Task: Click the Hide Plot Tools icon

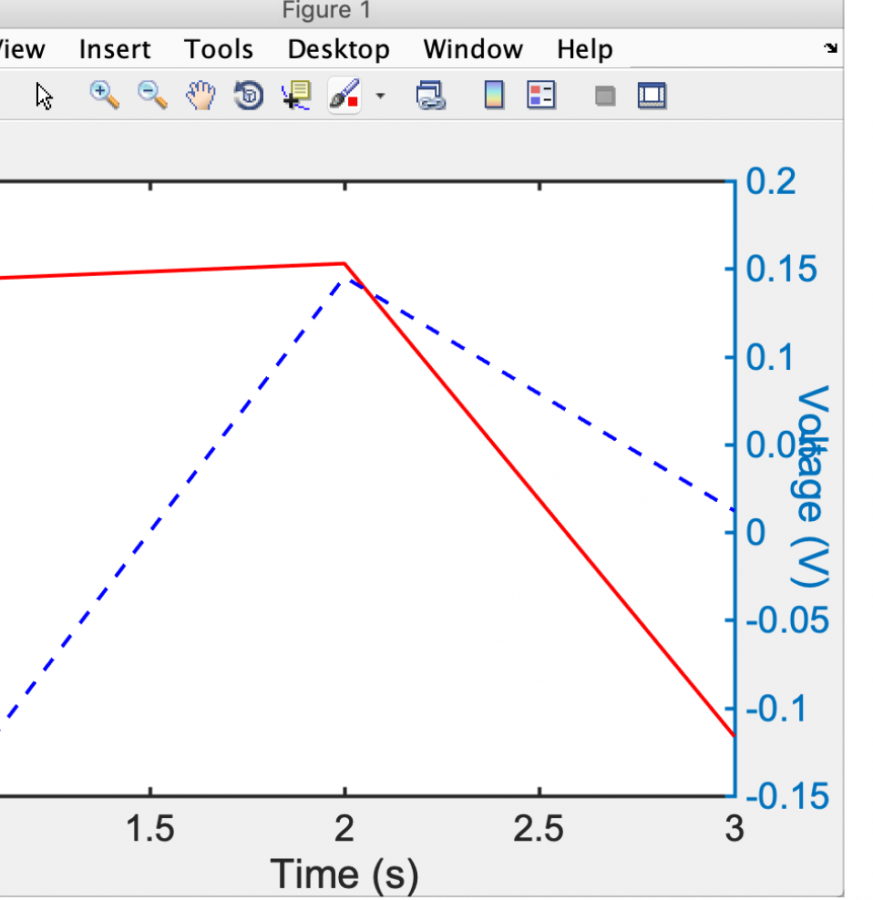Action: [x=604, y=97]
